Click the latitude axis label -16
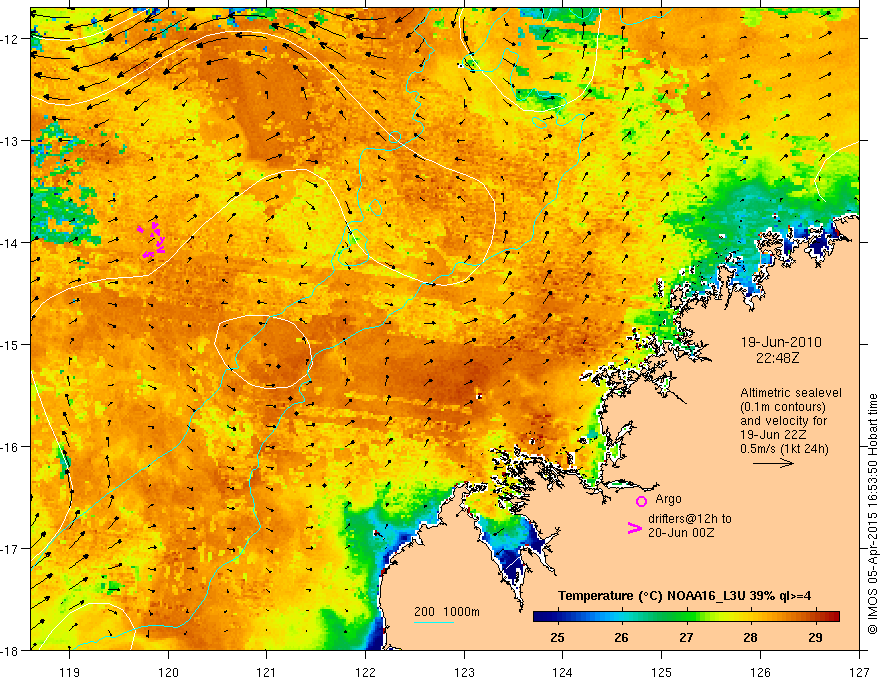The image size is (880, 680). pos(11,447)
